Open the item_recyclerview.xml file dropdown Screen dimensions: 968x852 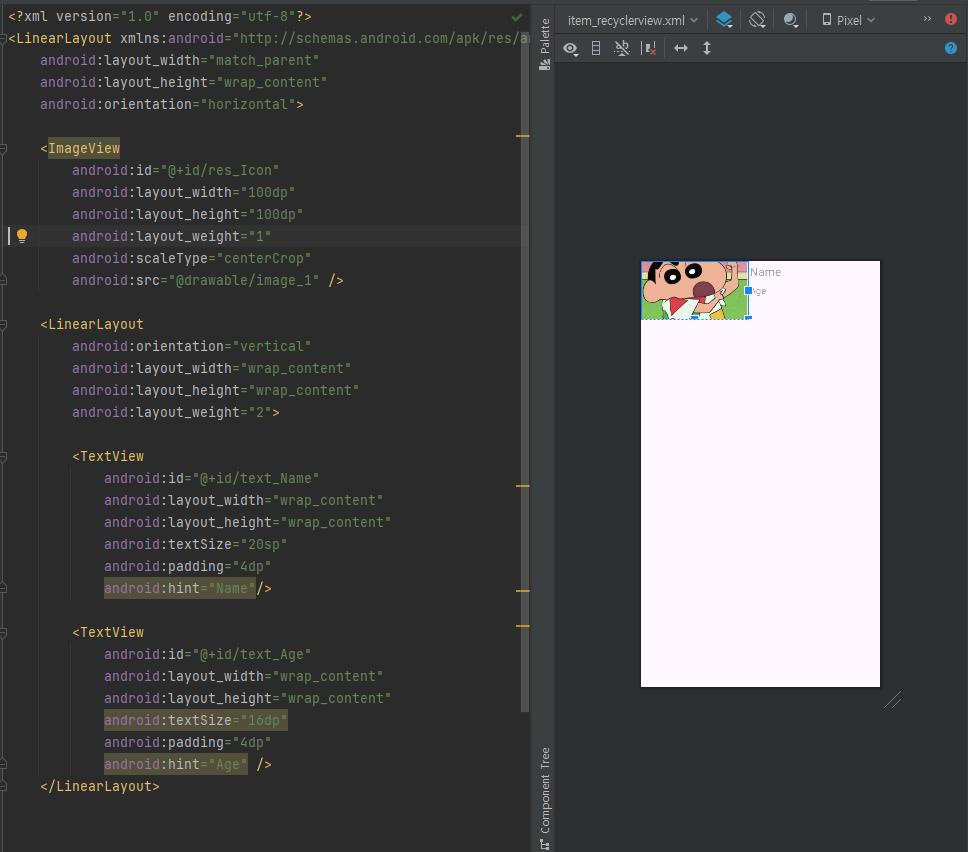click(x=633, y=20)
